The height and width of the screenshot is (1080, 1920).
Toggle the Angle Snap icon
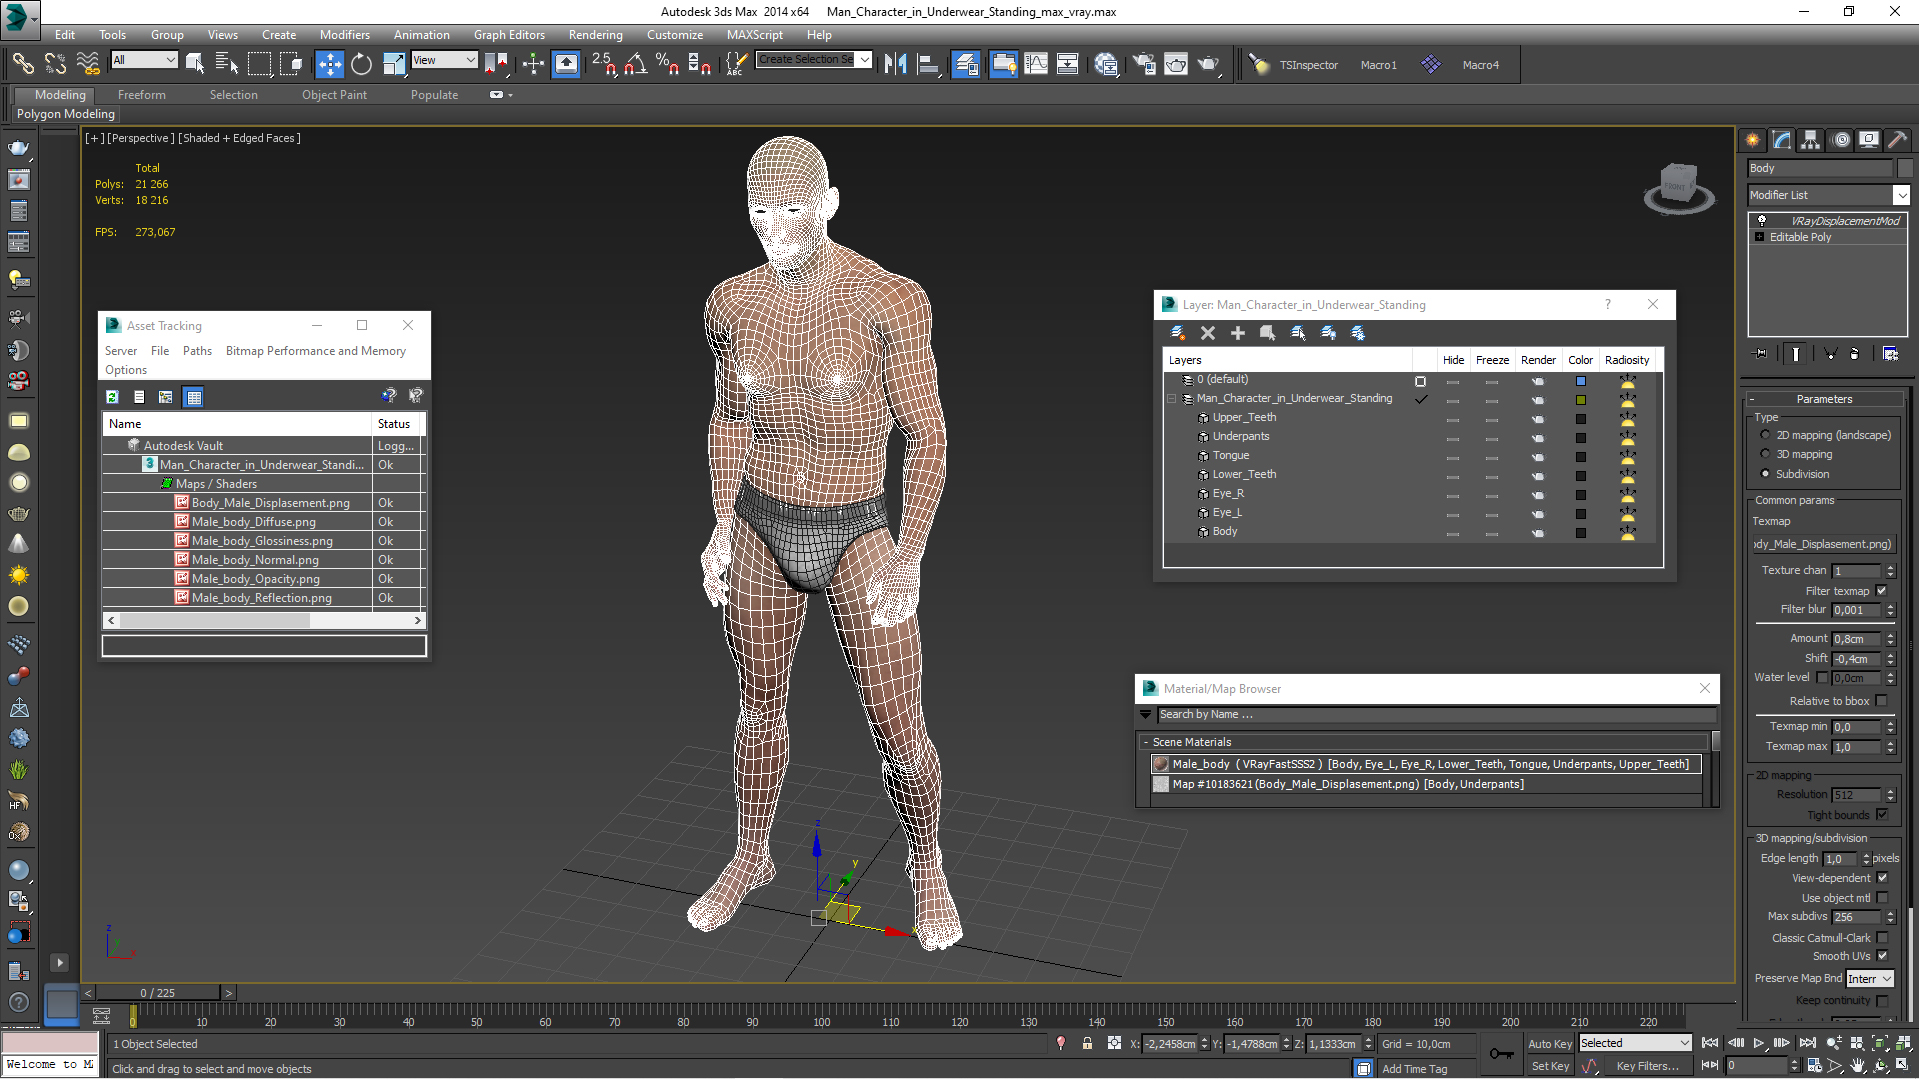pos(635,64)
